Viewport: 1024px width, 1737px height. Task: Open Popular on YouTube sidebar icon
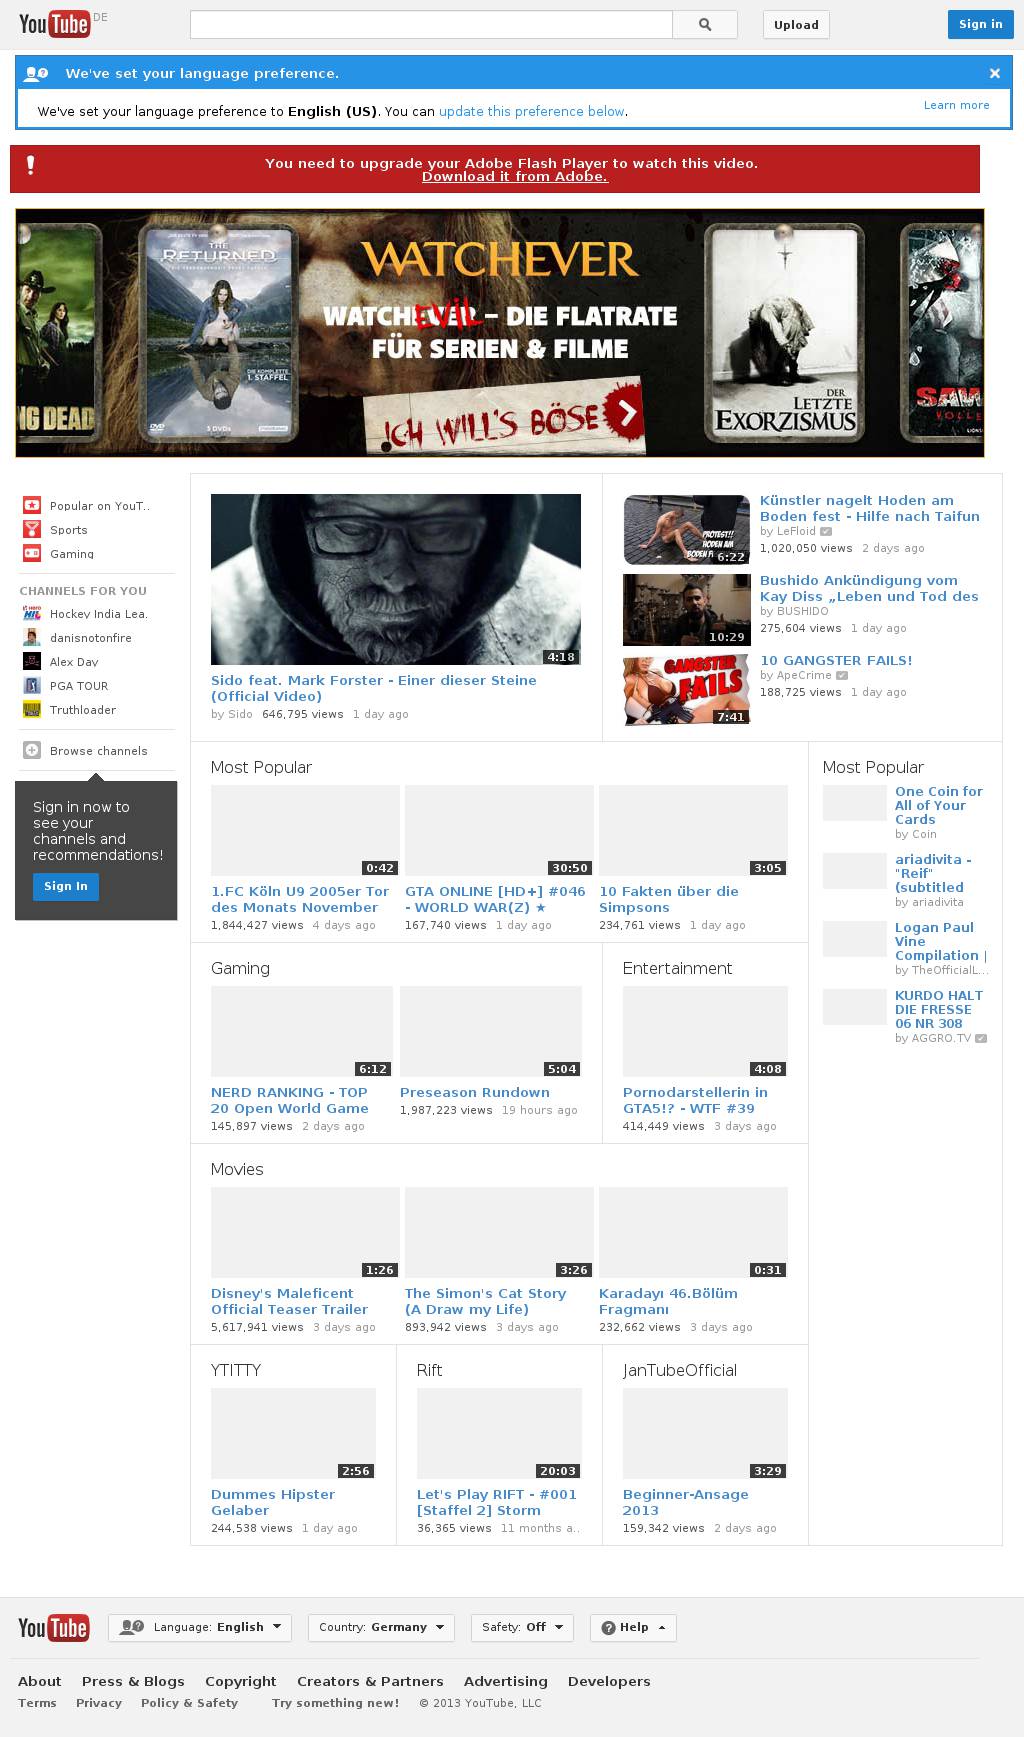click(x=32, y=506)
